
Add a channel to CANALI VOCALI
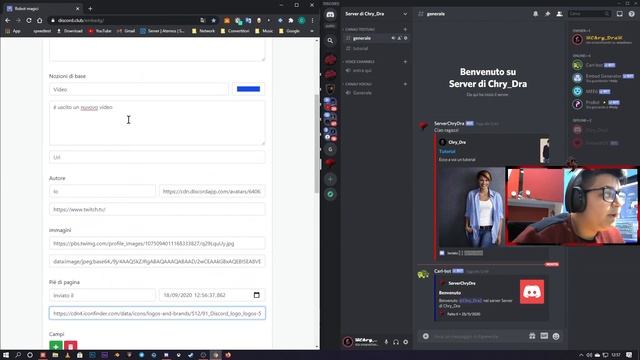click(405, 84)
